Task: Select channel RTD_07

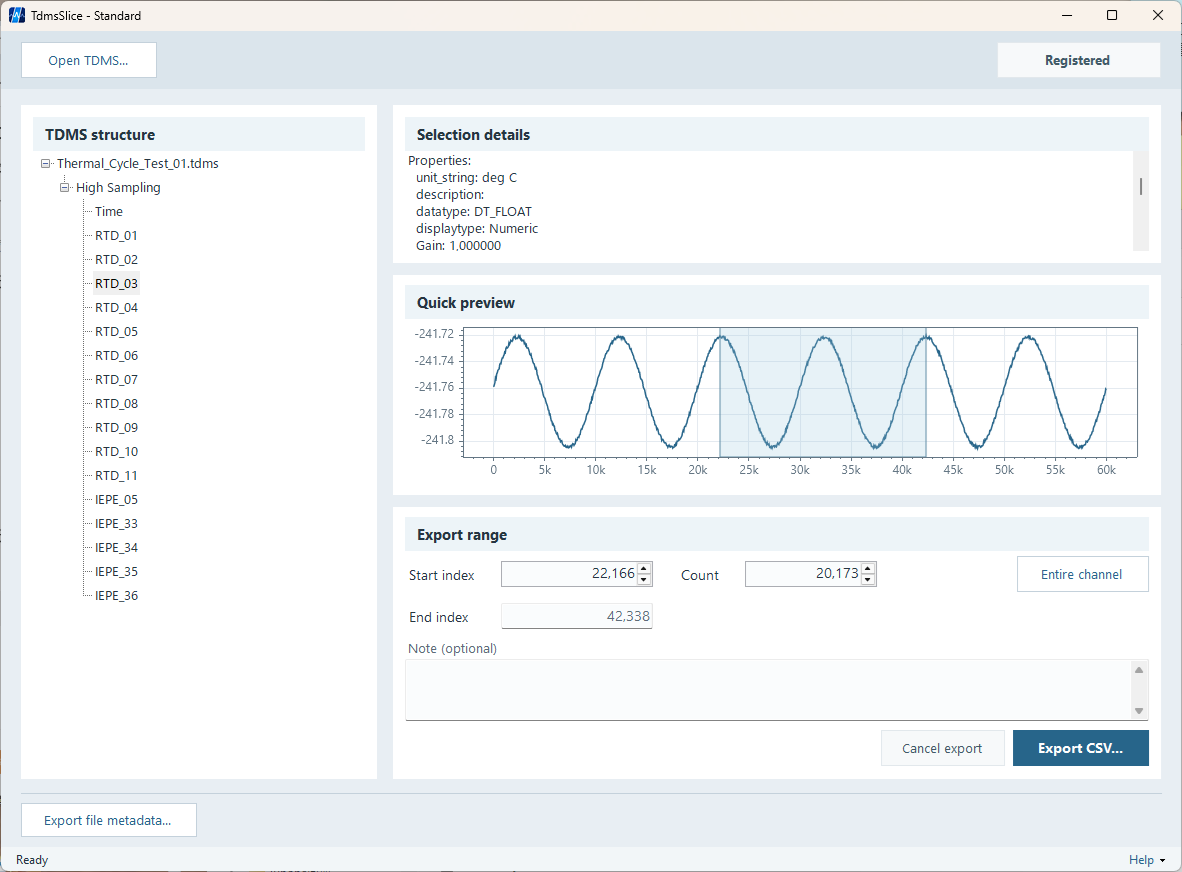Action: coord(116,380)
